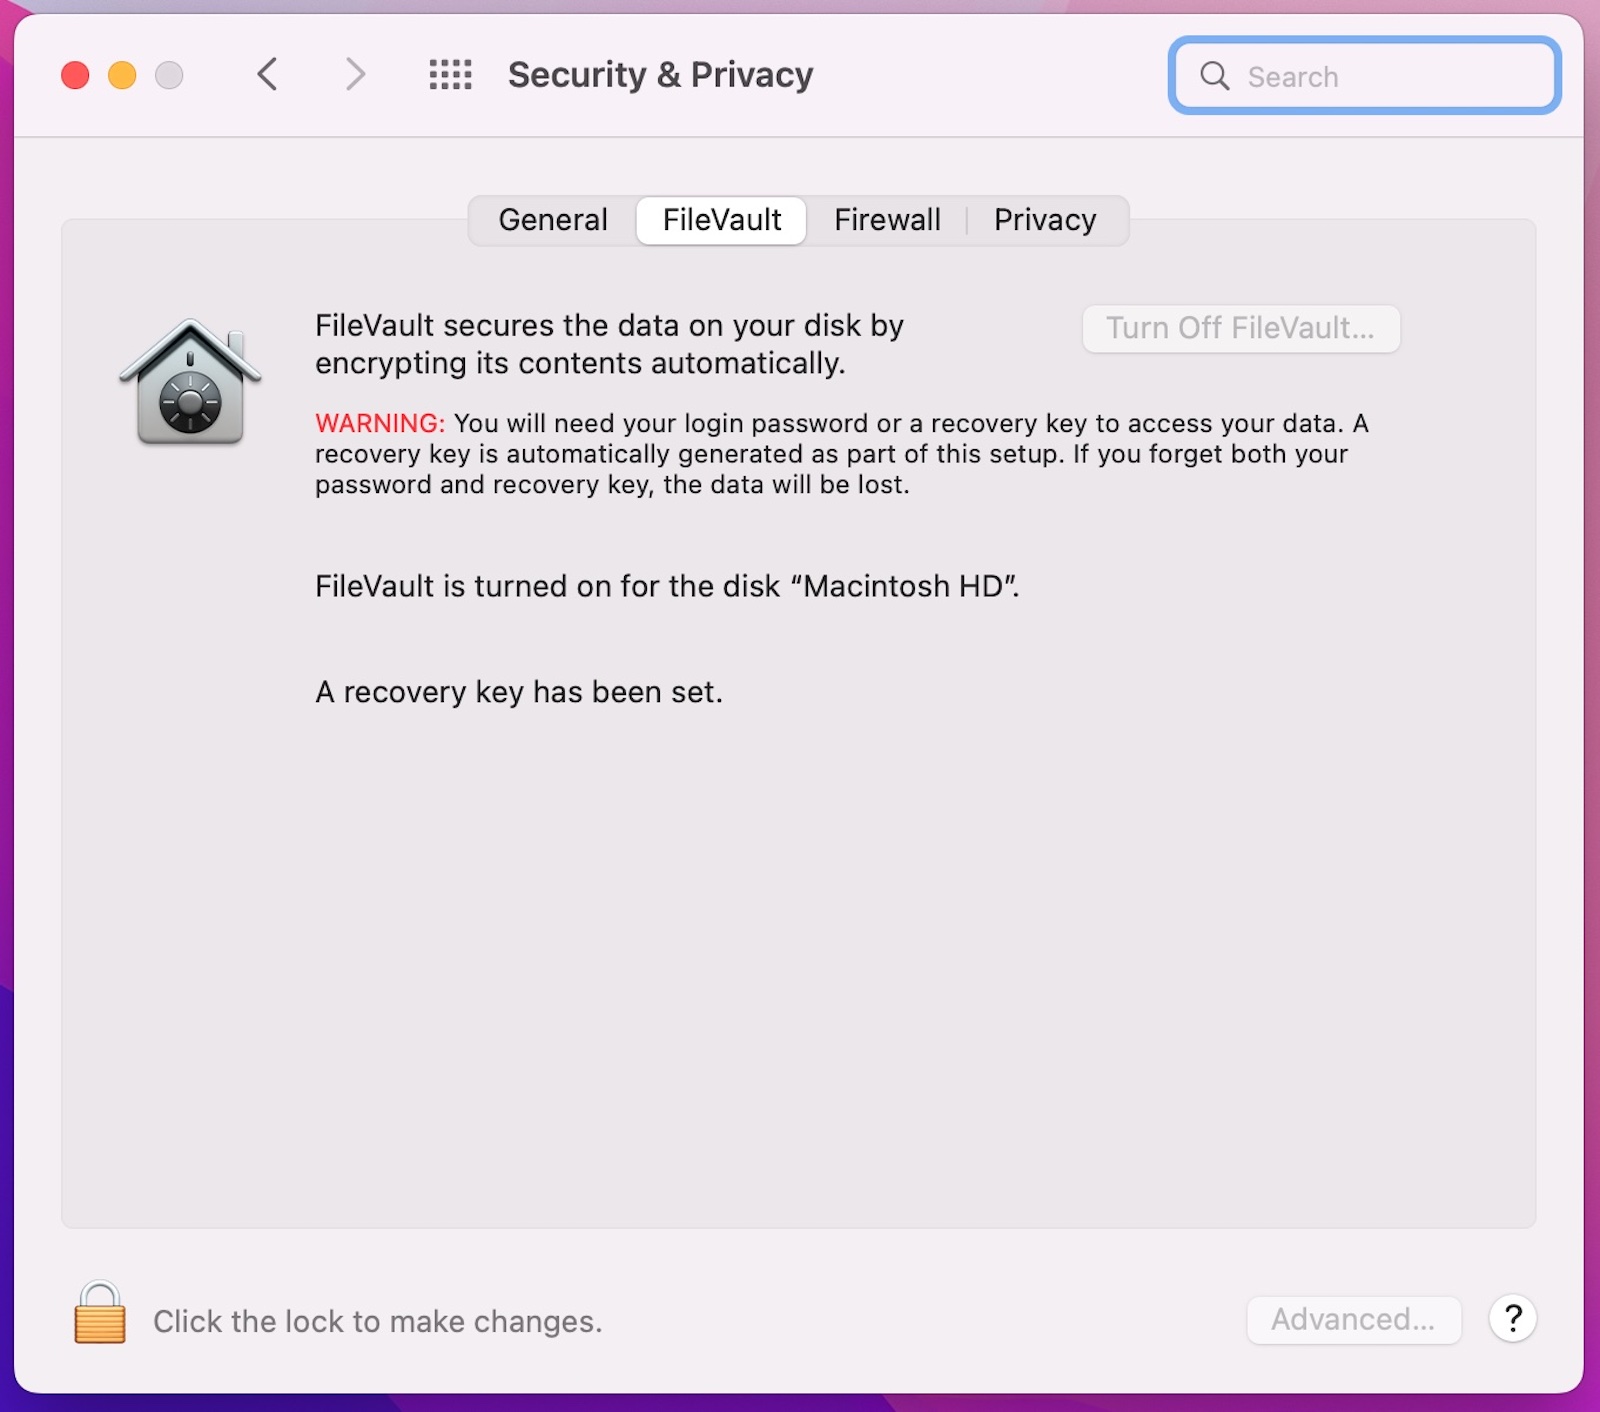This screenshot has height=1412, width=1600.
Task: Go forward with the right chevron
Action: [x=355, y=75]
